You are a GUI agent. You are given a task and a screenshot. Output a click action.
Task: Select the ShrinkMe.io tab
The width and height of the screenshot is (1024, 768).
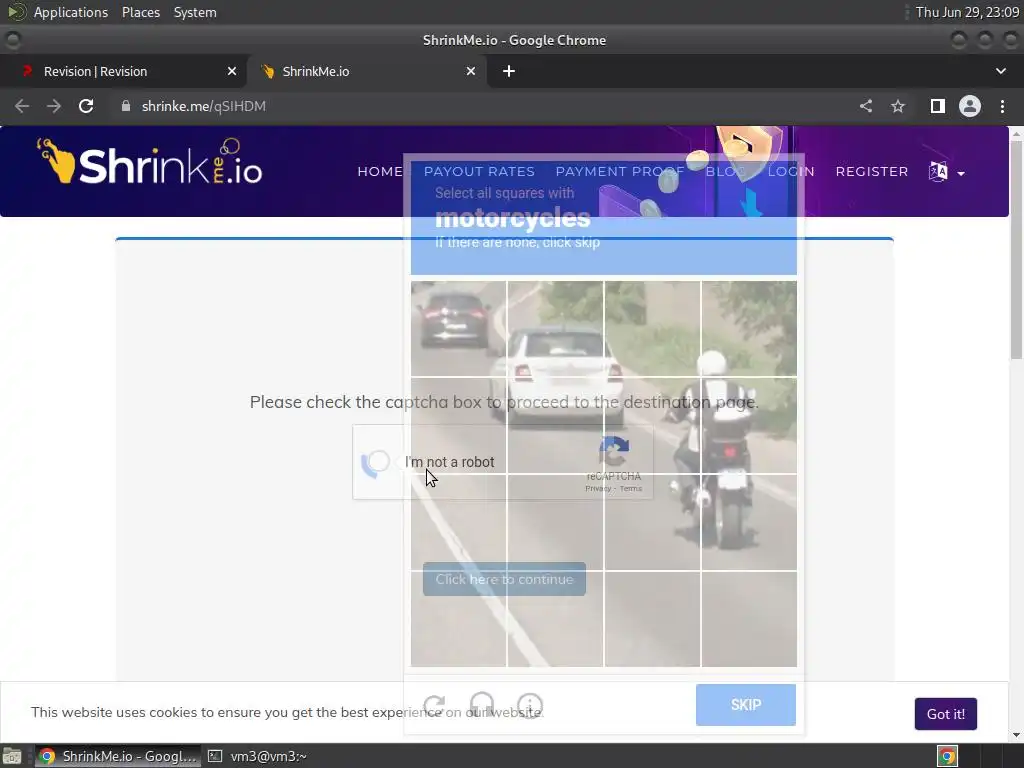click(x=368, y=71)
